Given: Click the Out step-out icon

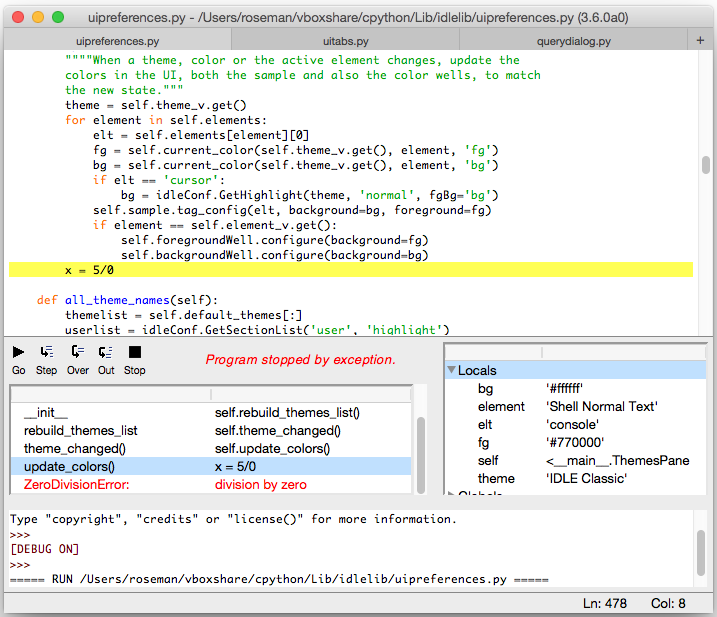Looking at the screenshot, I should point(106,352).
